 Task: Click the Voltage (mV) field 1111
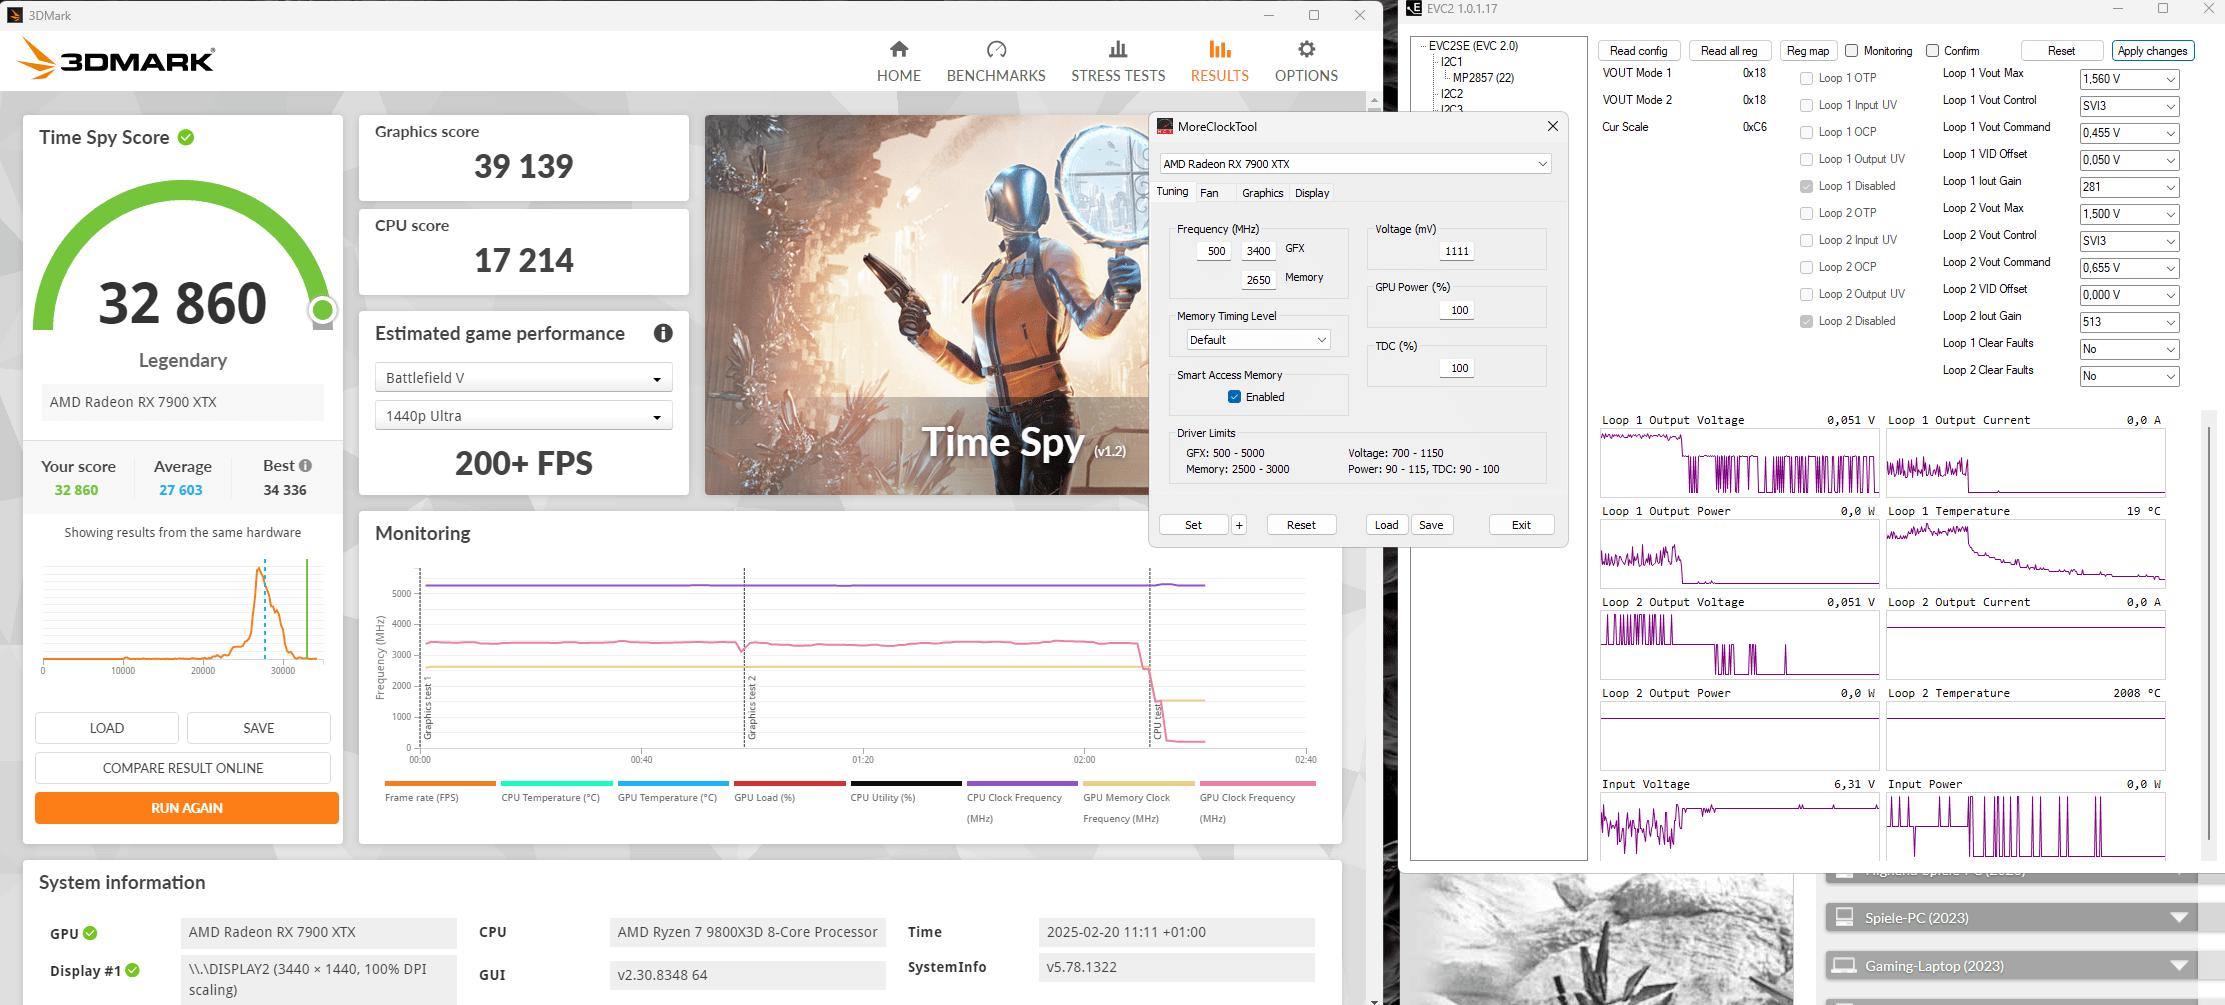pos(1457,251)
